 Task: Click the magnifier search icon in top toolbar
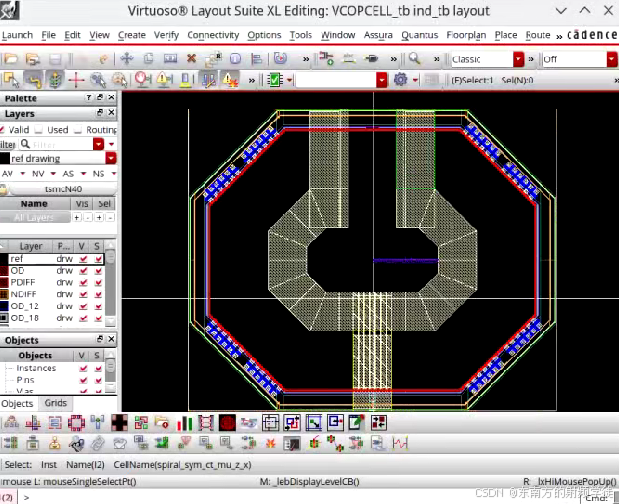point(414,59)
